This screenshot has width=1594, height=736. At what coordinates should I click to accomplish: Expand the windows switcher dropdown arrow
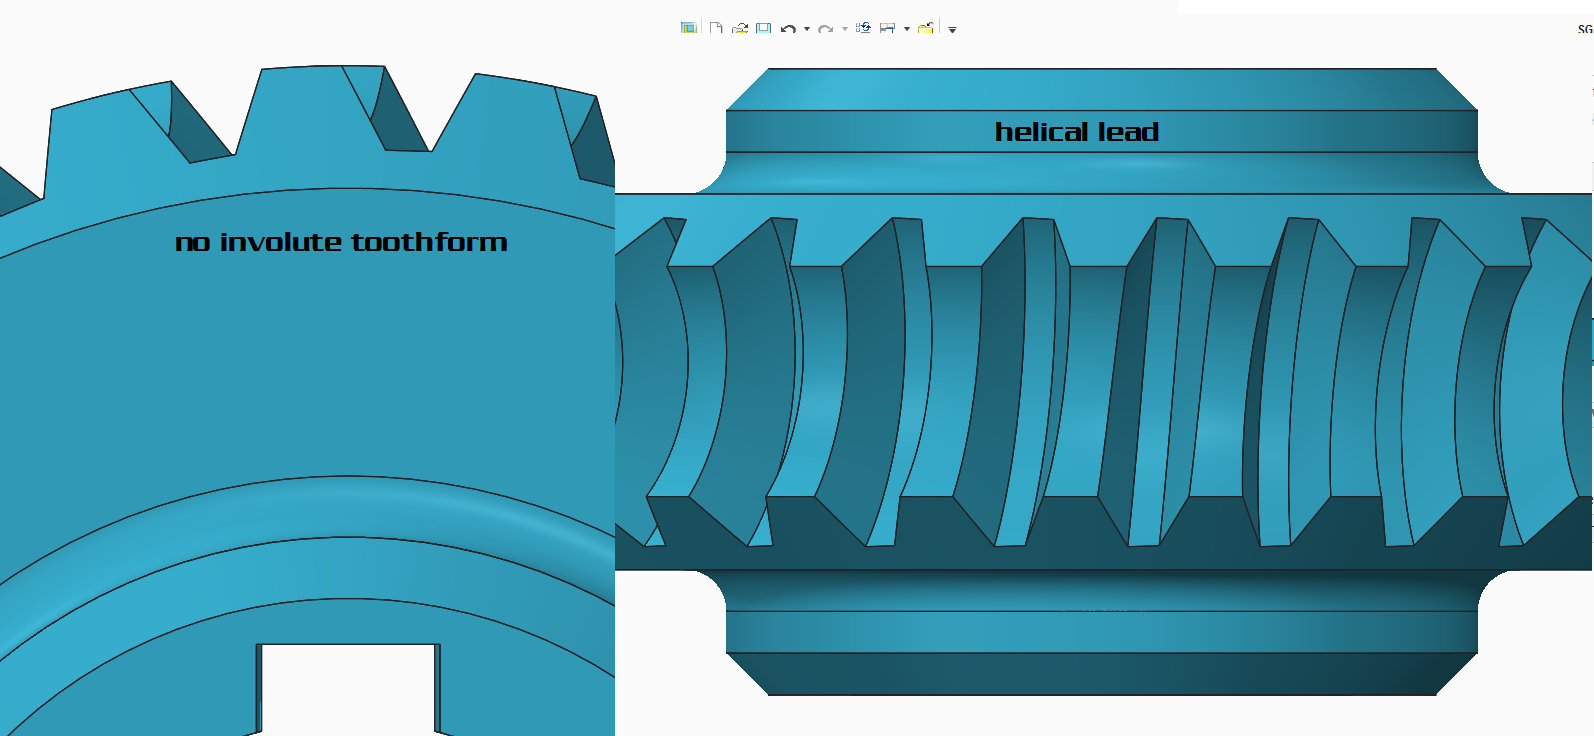pyautogui.click(x=907, y=29)
